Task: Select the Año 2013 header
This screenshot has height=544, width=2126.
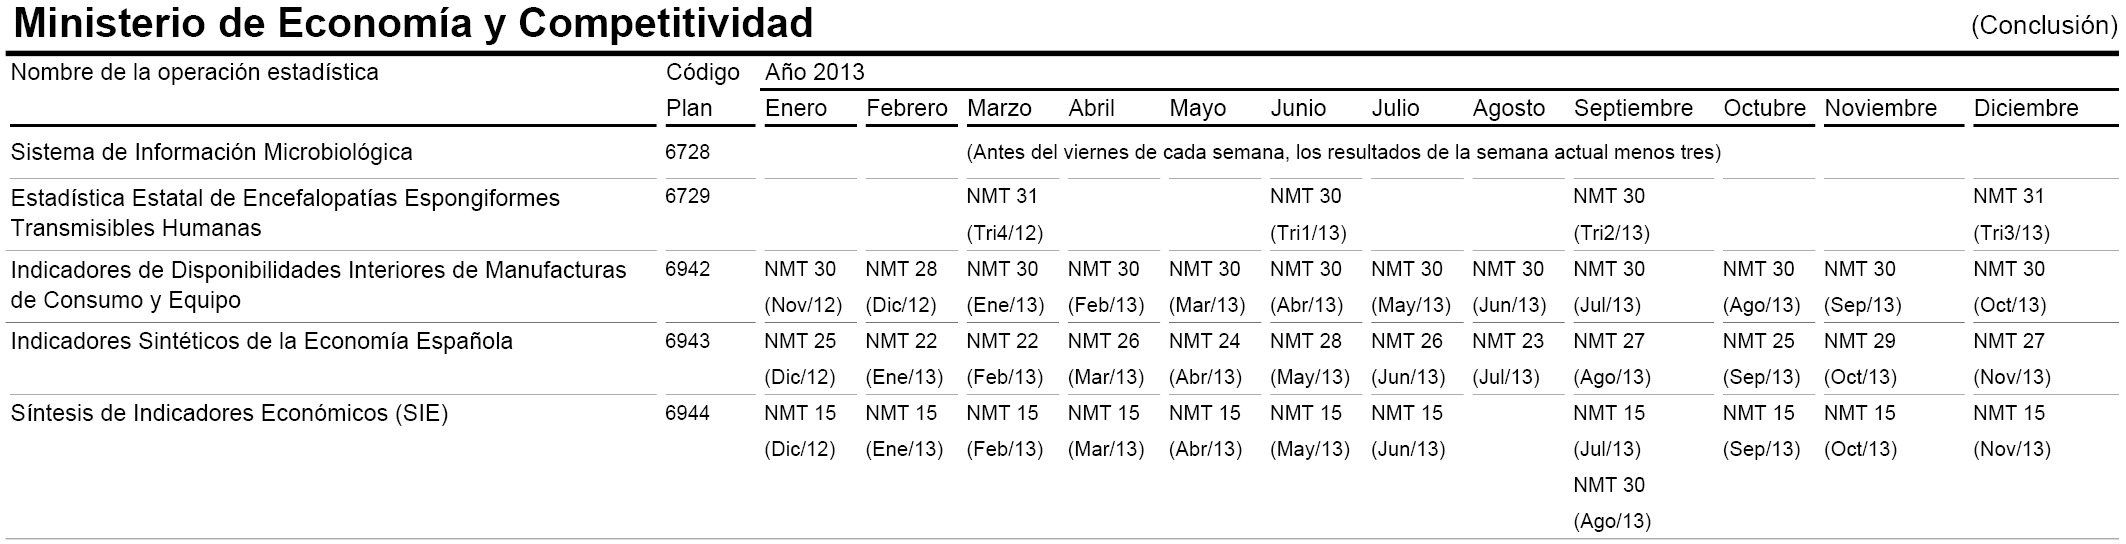Action: point(815,72)
